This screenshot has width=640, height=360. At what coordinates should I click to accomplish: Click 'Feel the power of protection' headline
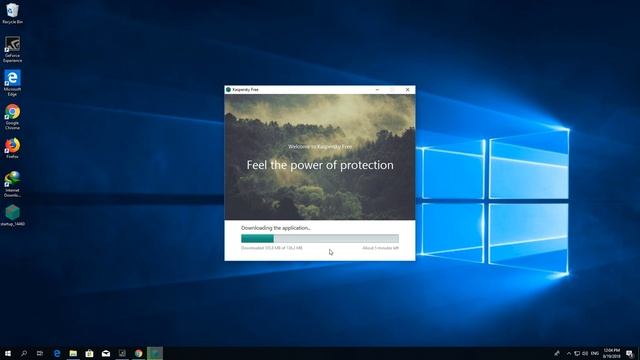[320, 165]
